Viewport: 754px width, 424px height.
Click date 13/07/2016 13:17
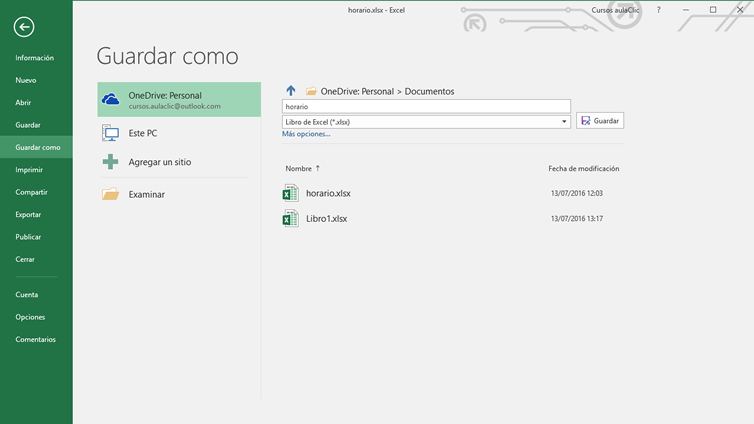click(x=577, y=219)
